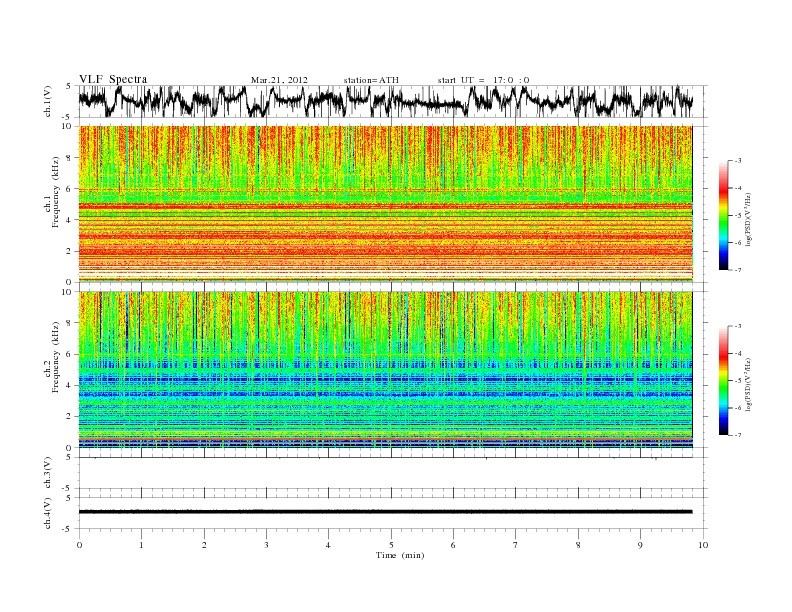The width and height of the screenshot is (792, 612).
Task: Click the "-7" tick on the lower colorbar
Action: 738,435
